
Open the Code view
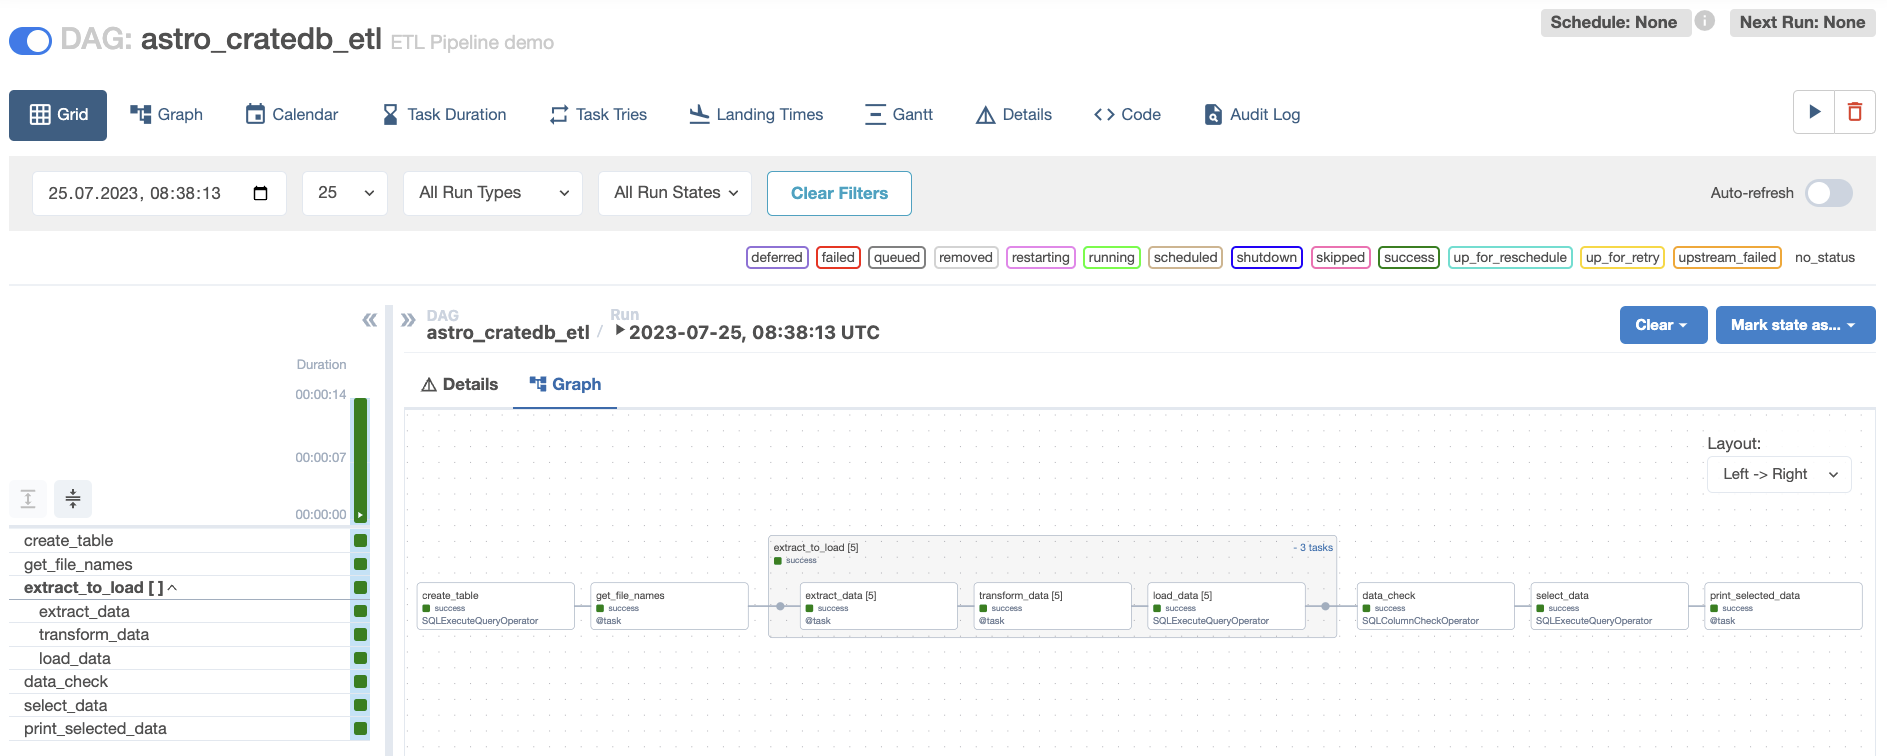pos(1128,114)
